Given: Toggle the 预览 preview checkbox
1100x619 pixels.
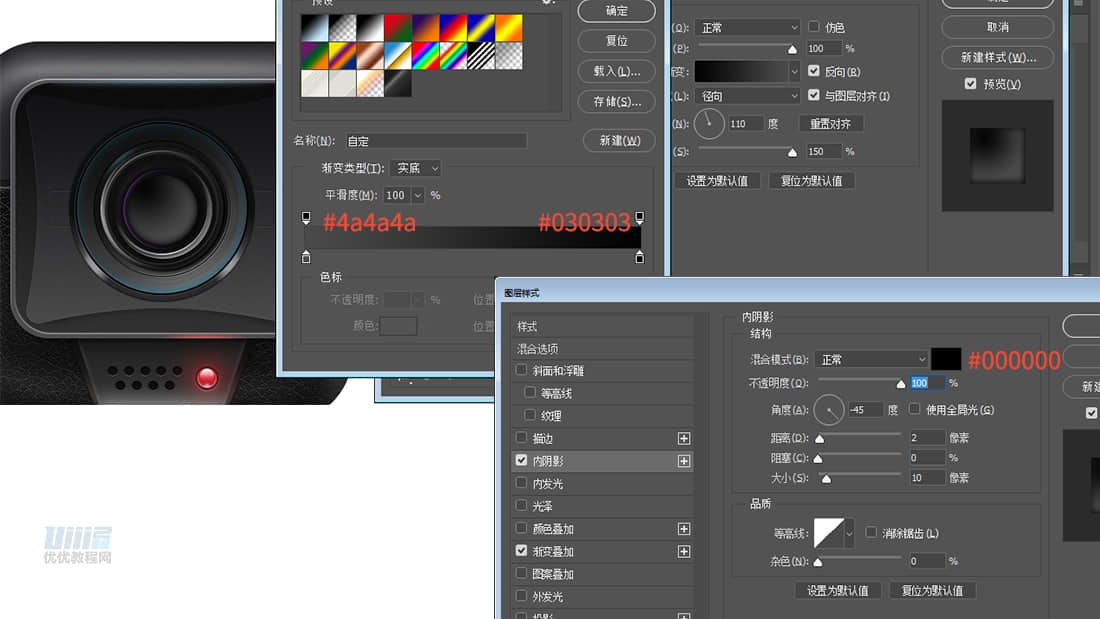Looking at the screenshot, I should click(x=970, y=84).
